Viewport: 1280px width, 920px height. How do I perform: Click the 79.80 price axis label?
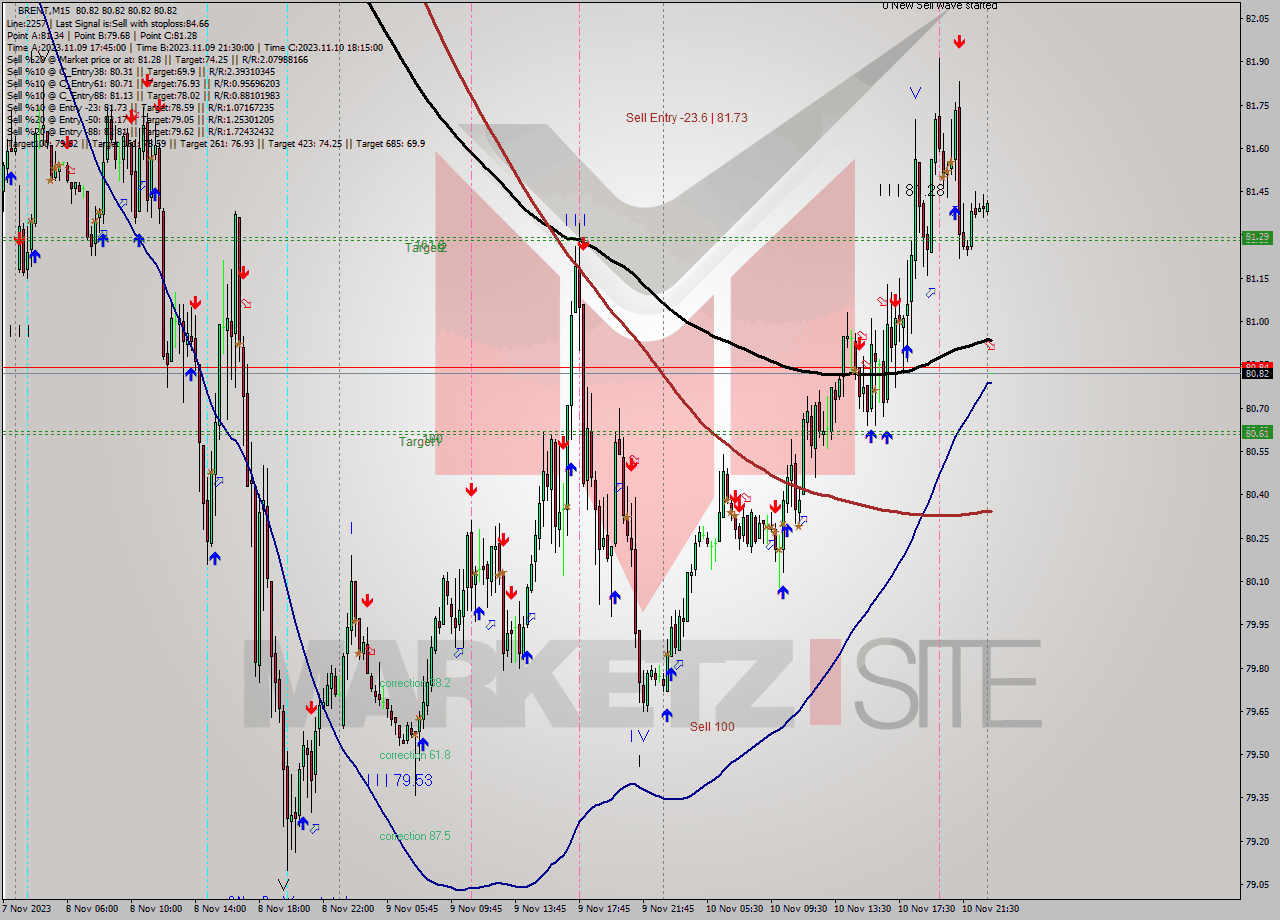click(1257, 668)
